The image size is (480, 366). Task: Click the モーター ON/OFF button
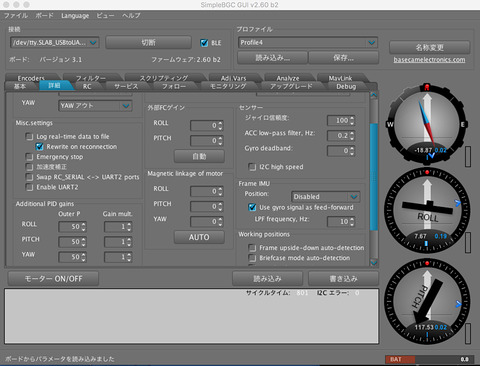pyautogui.click(x=53, y=279)
